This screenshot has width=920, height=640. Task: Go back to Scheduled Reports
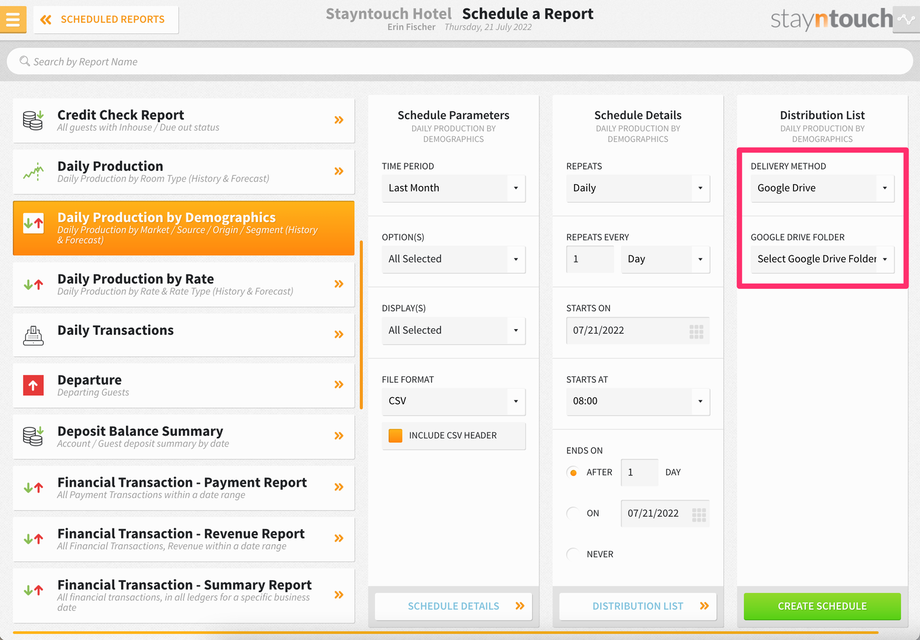[106, 19]
